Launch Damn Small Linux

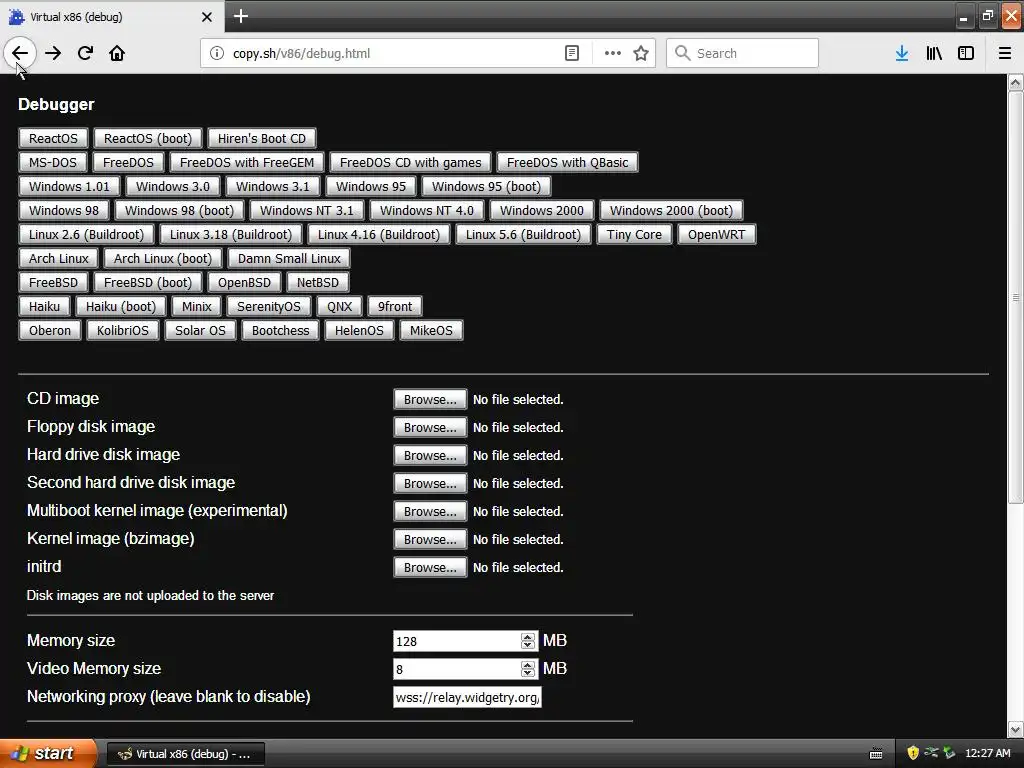[289, 259]
